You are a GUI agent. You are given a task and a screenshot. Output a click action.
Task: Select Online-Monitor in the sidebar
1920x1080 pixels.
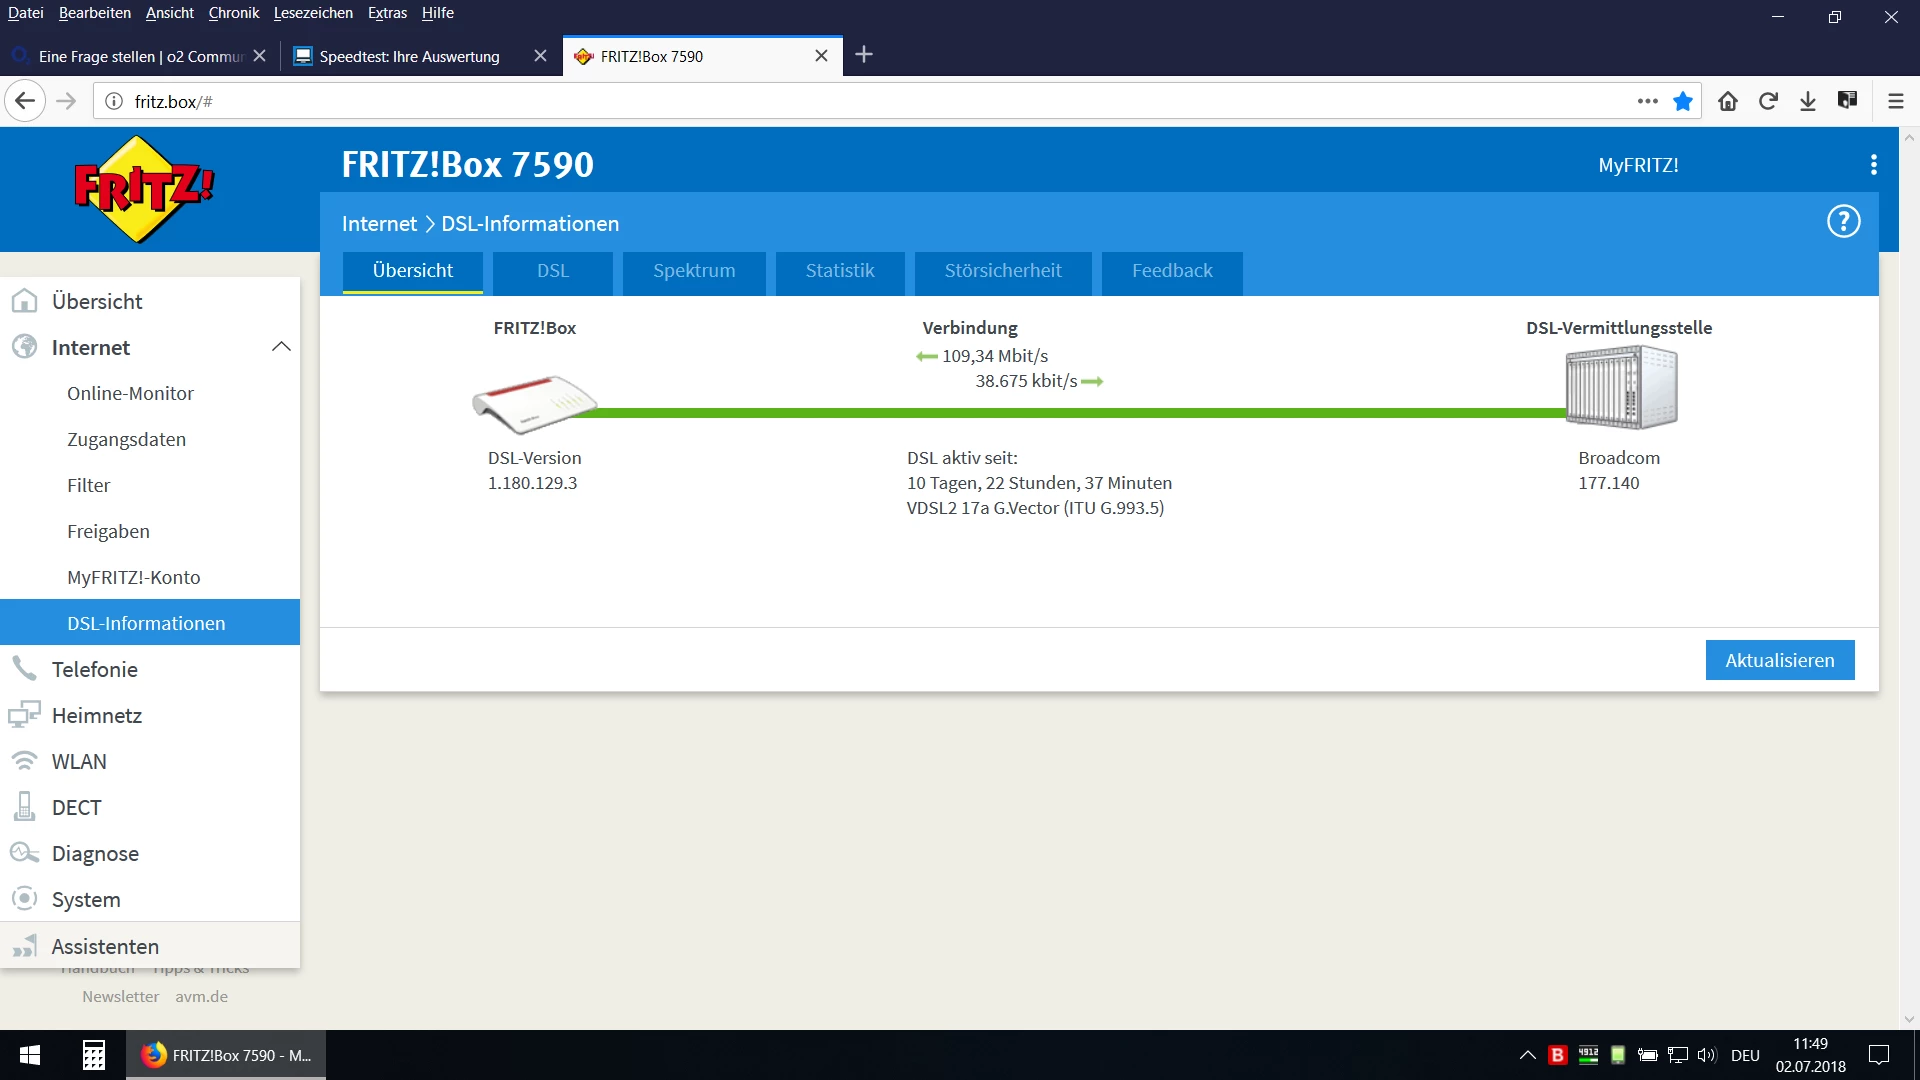coord(130,393)
